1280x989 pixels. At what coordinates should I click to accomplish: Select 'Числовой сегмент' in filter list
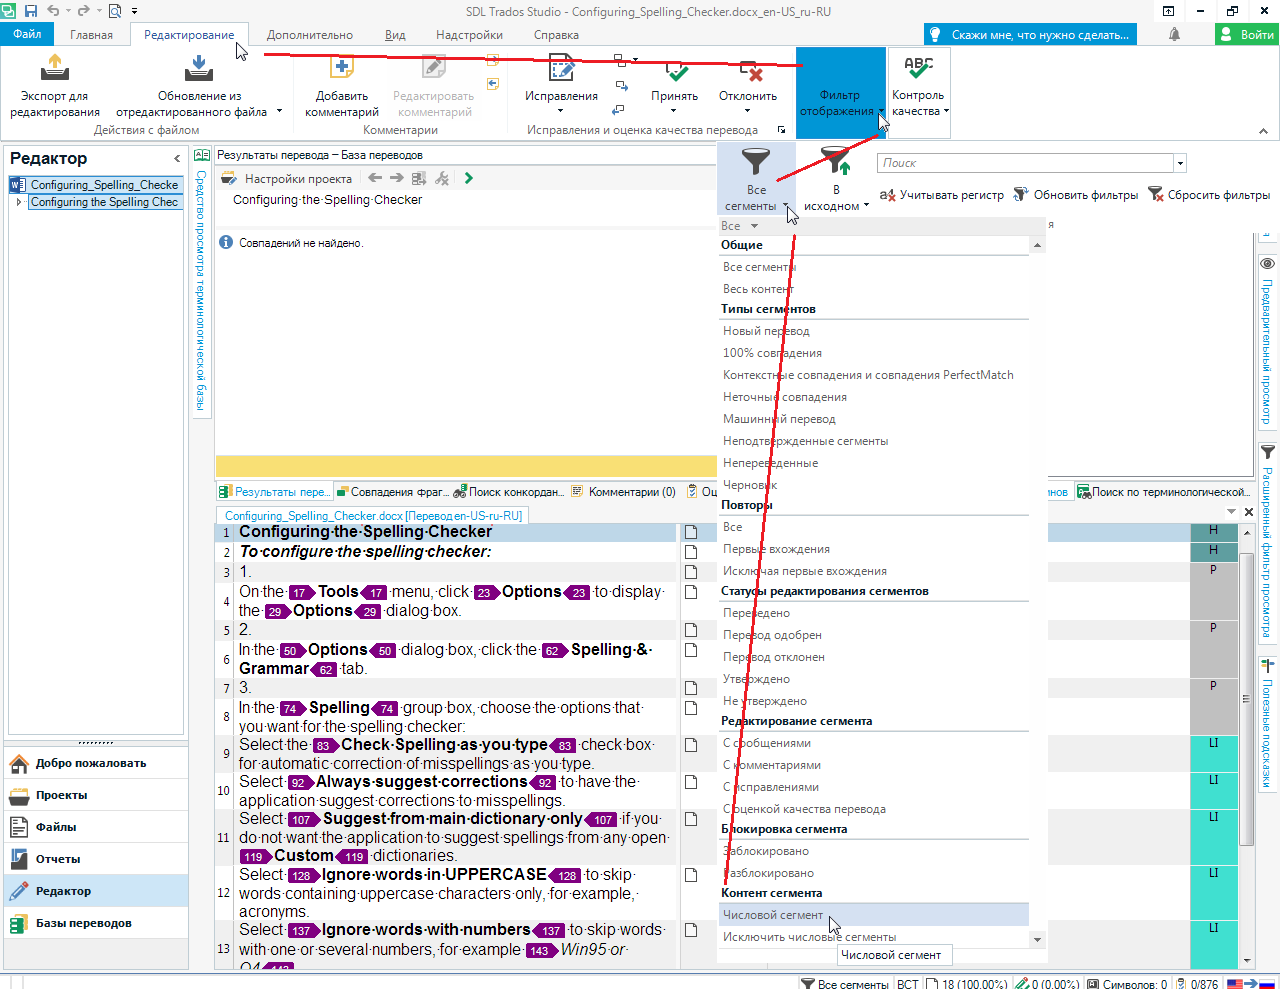click(773, 915)
